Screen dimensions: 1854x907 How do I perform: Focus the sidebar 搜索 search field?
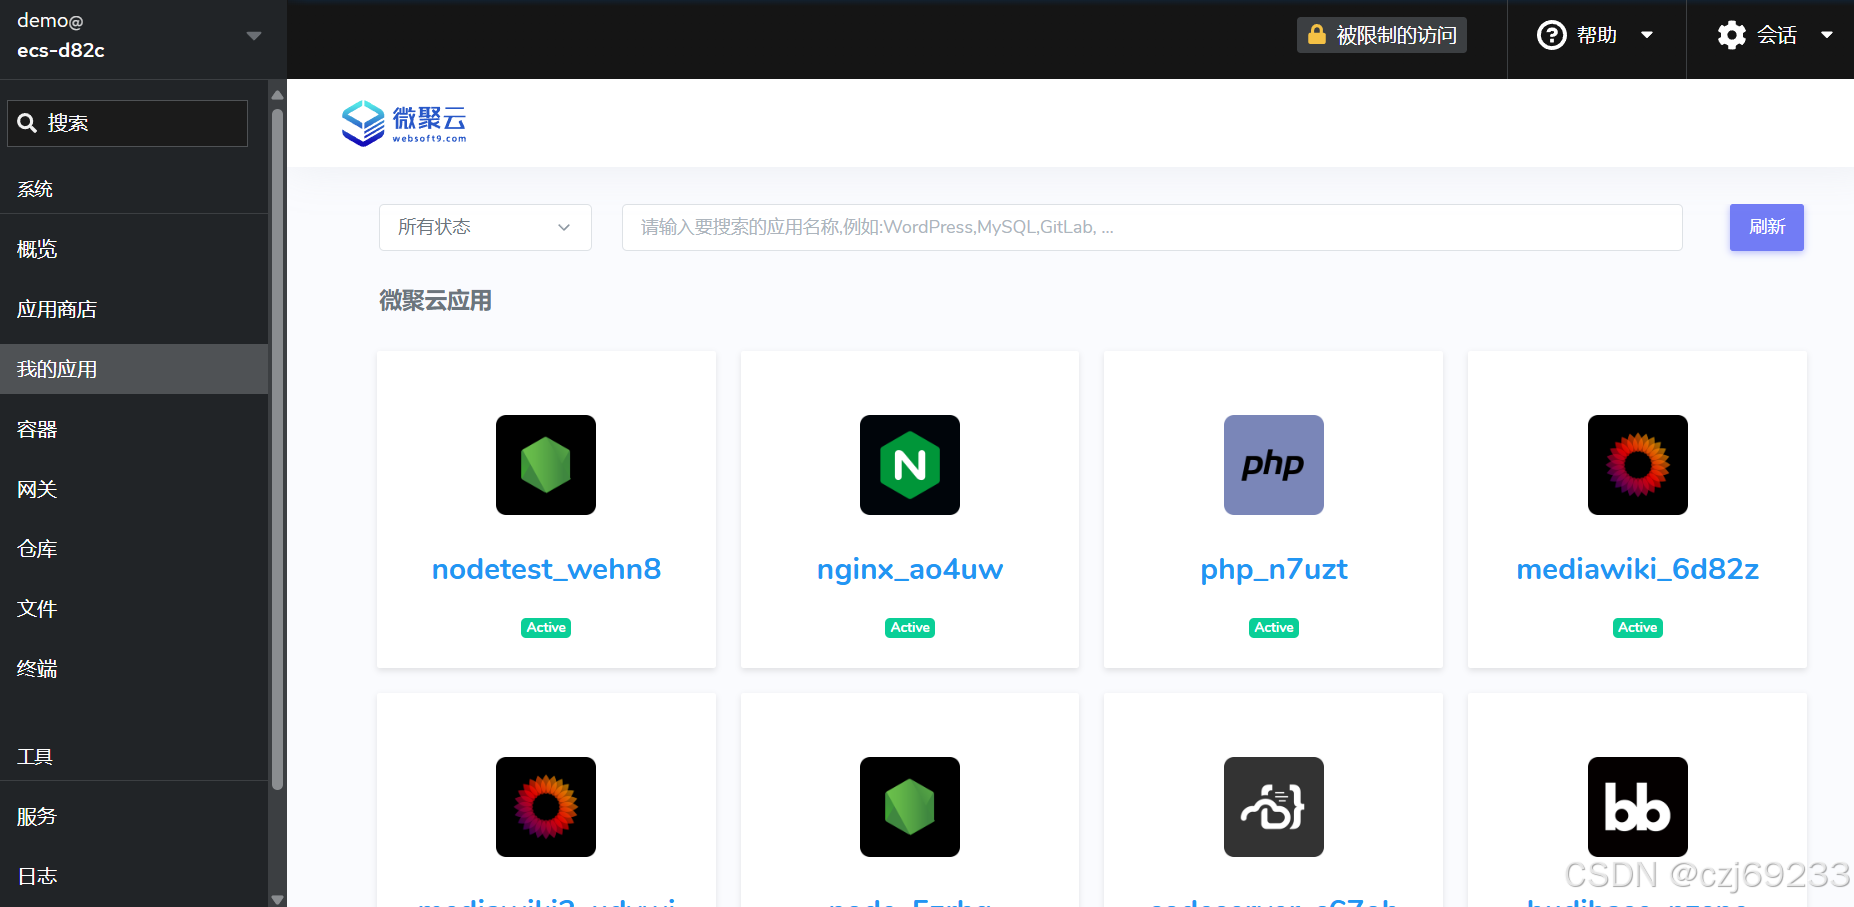(127, 123)
